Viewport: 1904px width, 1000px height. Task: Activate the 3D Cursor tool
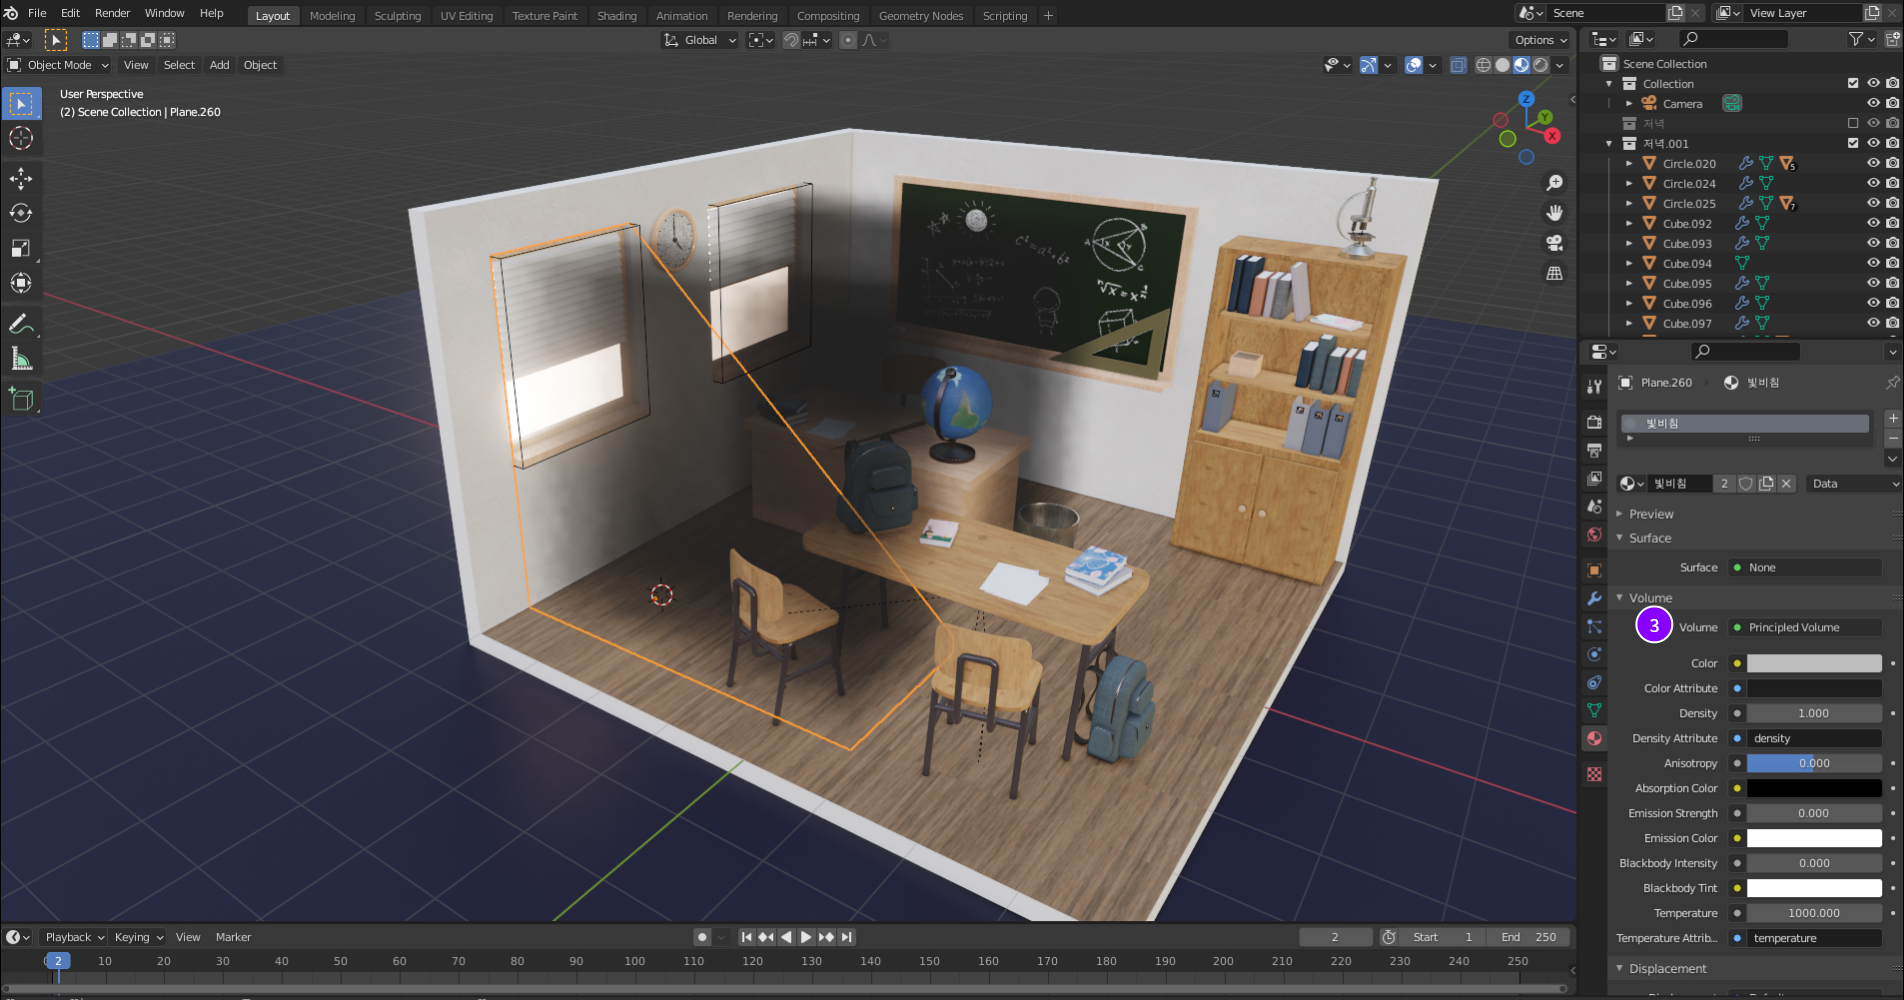(x=21, y=138)
